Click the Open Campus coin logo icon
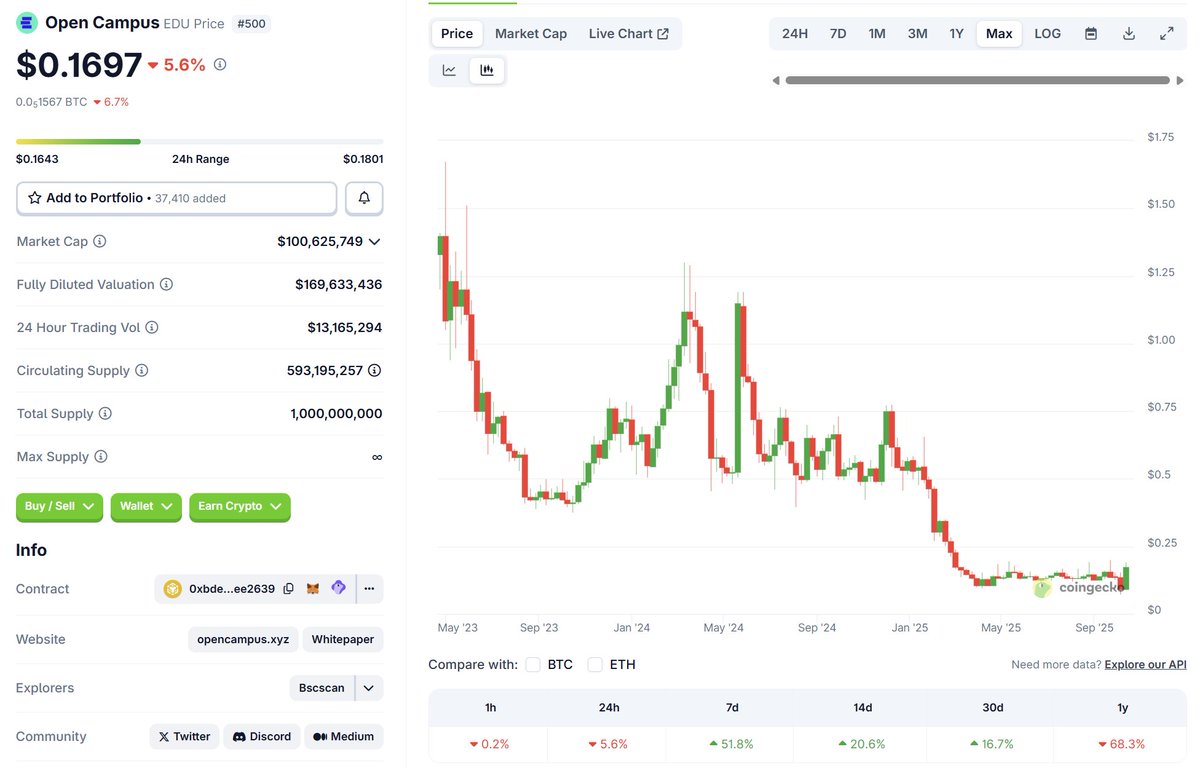Viewport: 1200px width, 768px height. point(27,23)
